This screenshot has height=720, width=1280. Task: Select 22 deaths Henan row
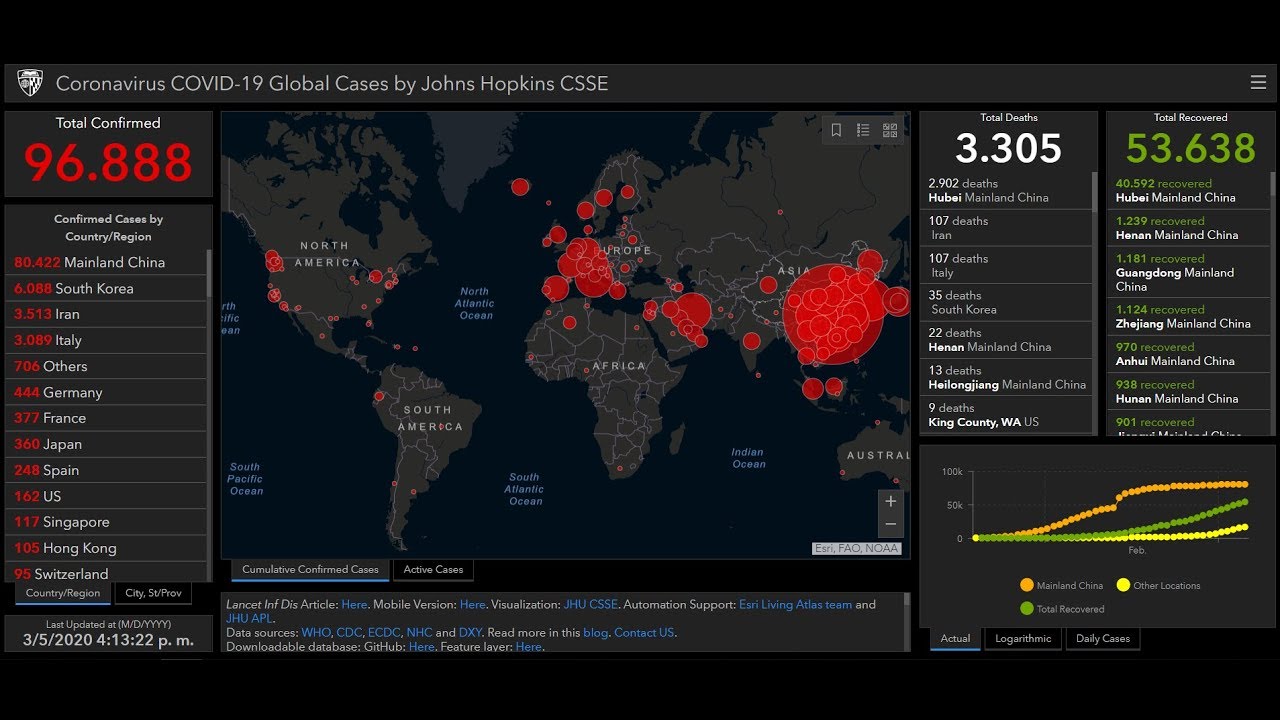[x=1005, y=340]
